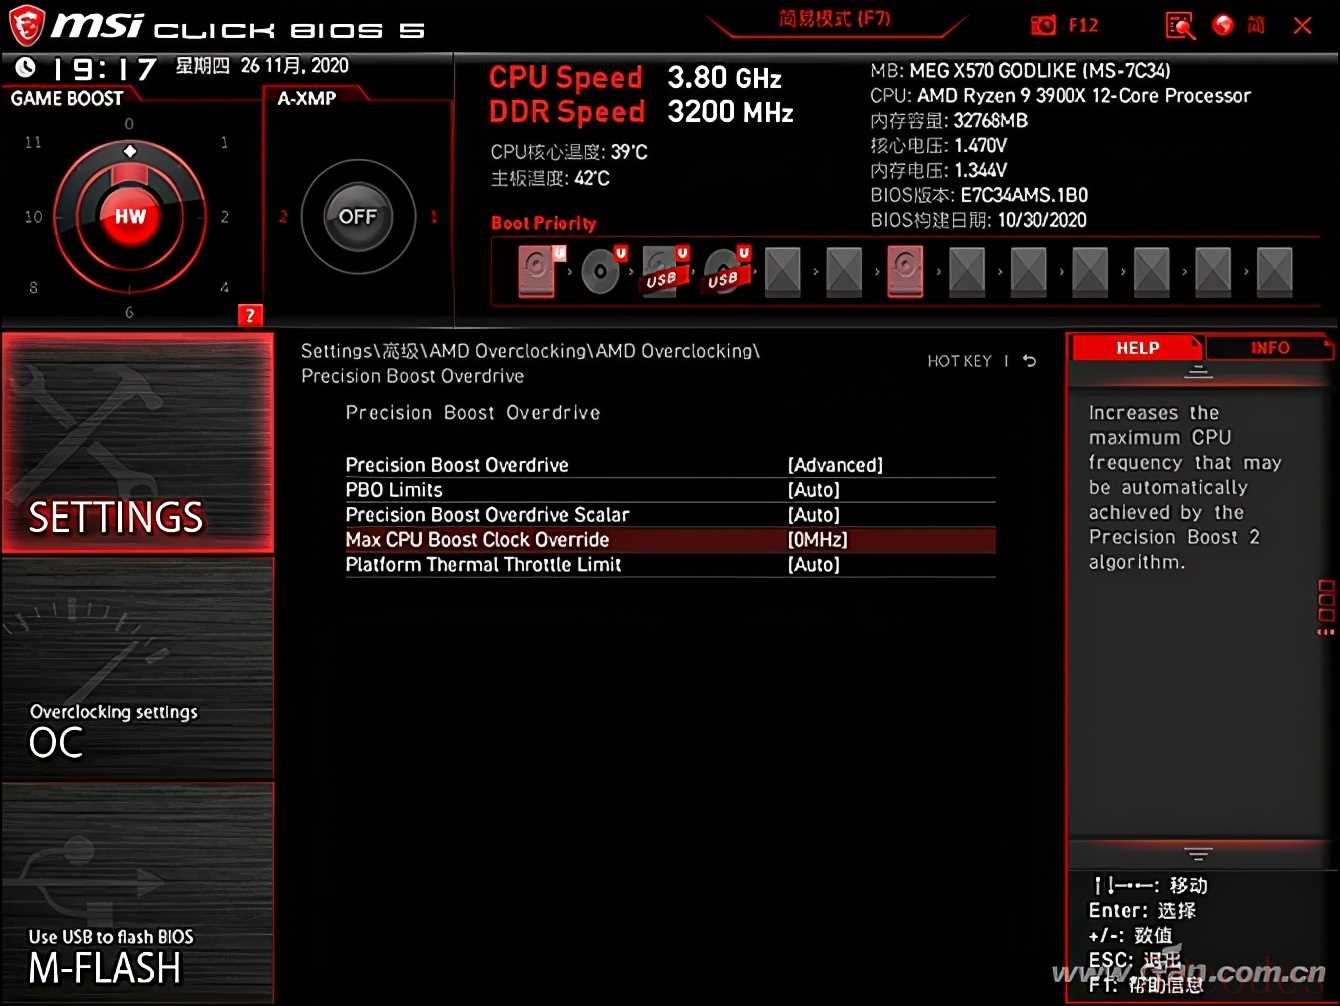This screenshot has width=1340, height=1006.
Task: Select the PBO Limits row label
Action: [x=394, y=490]
